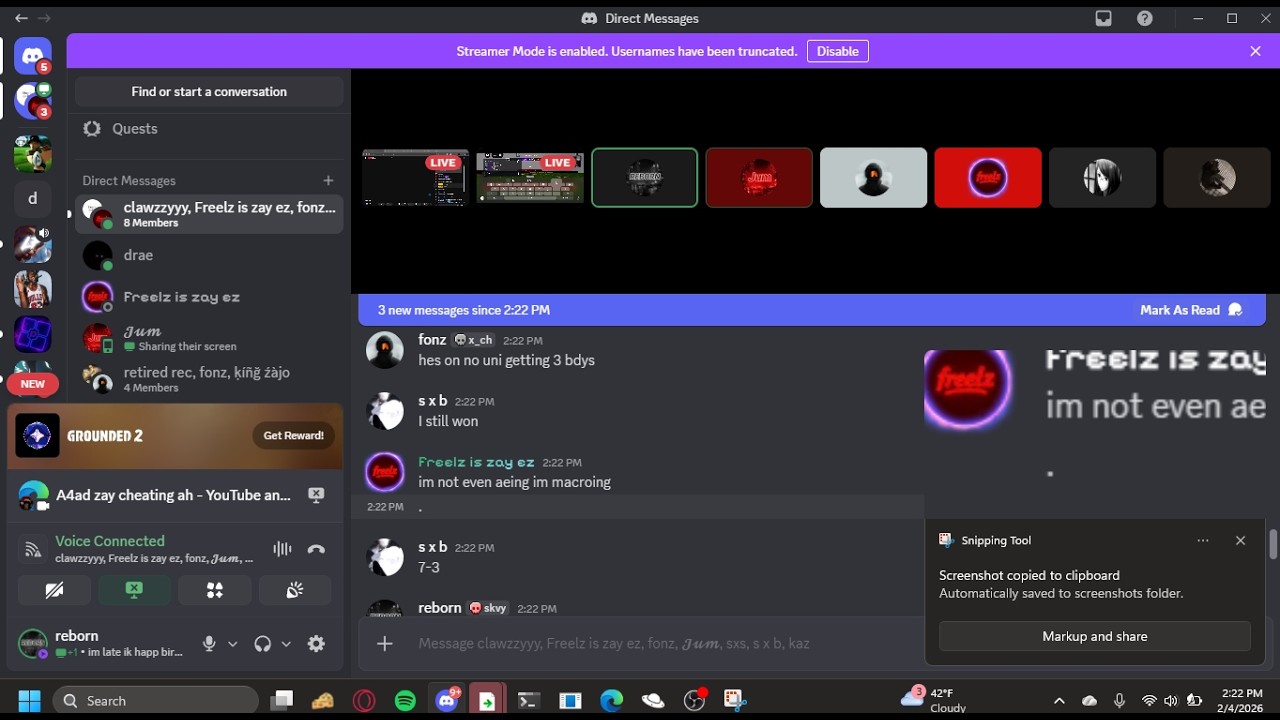
Task: Open the 8 Members group chat
Action: pos(209,214)
